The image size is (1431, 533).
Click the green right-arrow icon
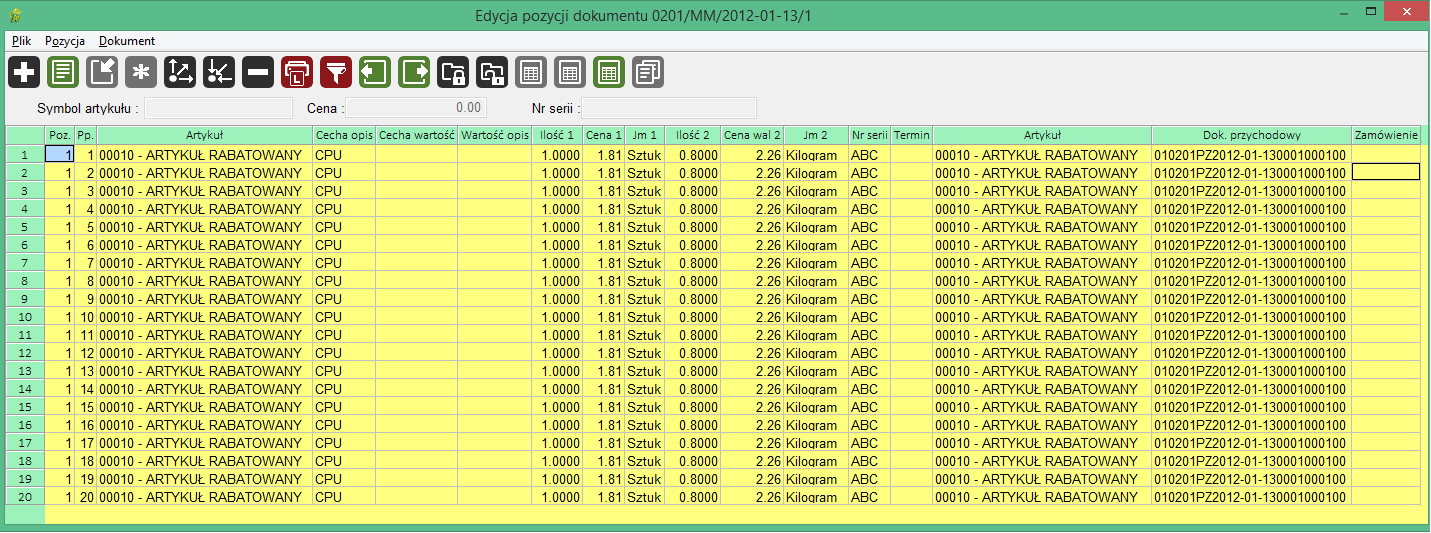click(x=414, y=72)
